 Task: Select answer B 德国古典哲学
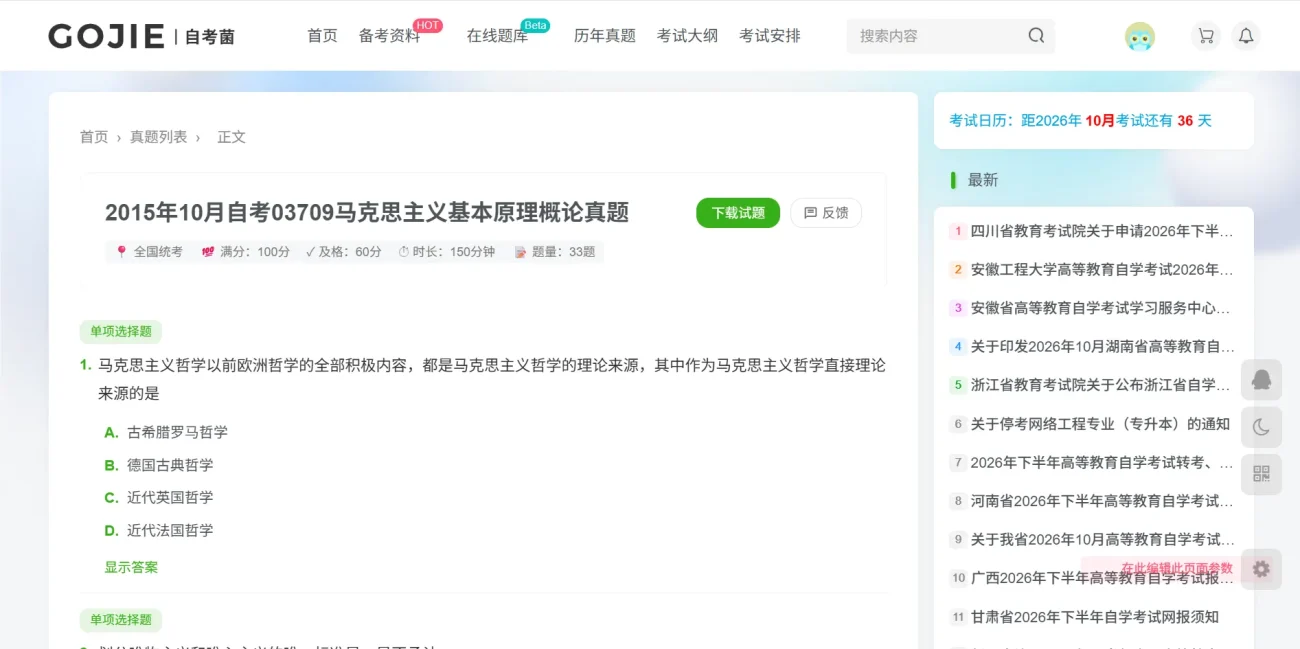159,465
